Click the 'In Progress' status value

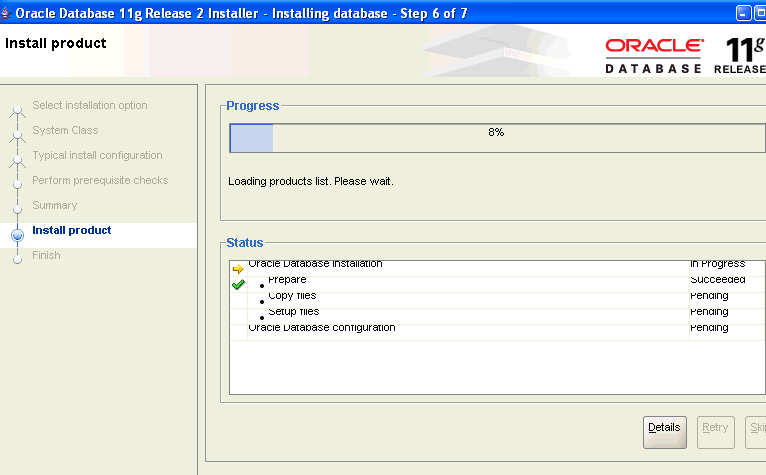coord(718,264)
